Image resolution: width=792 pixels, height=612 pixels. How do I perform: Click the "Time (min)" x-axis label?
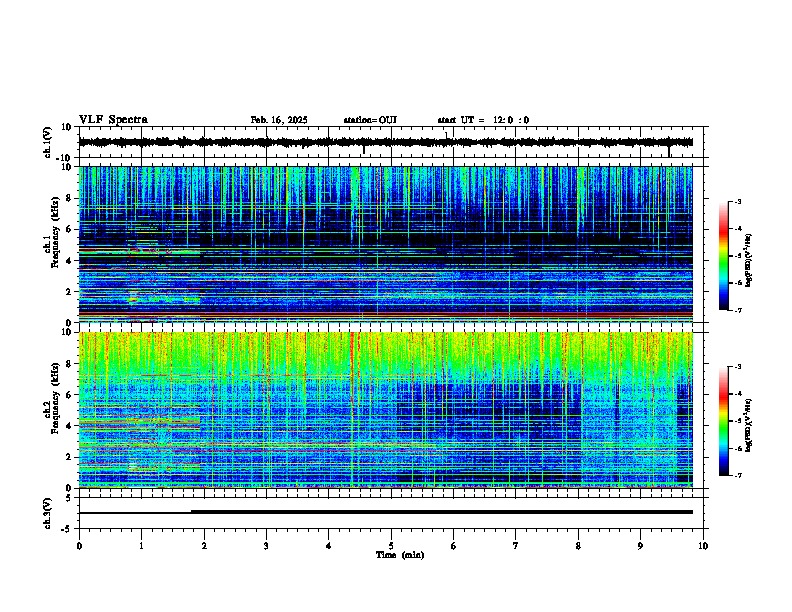[400, 555]
